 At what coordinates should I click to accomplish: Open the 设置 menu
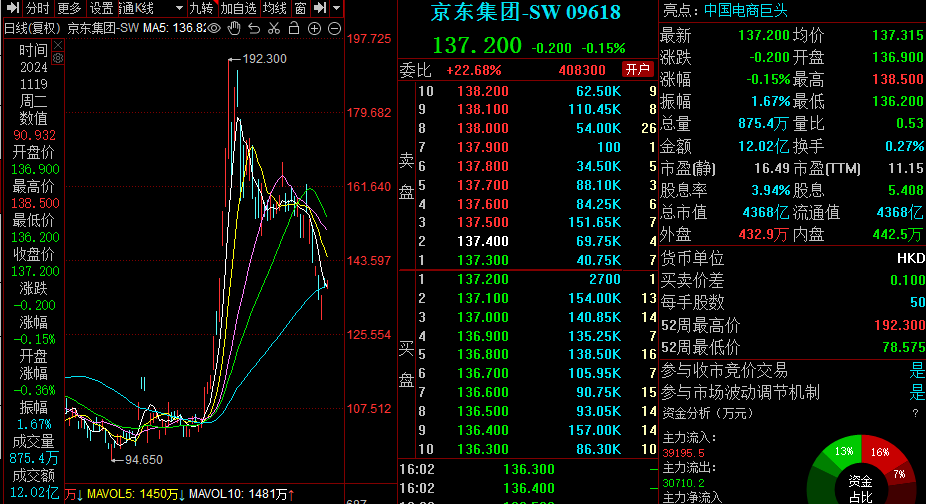pos(101,8)
